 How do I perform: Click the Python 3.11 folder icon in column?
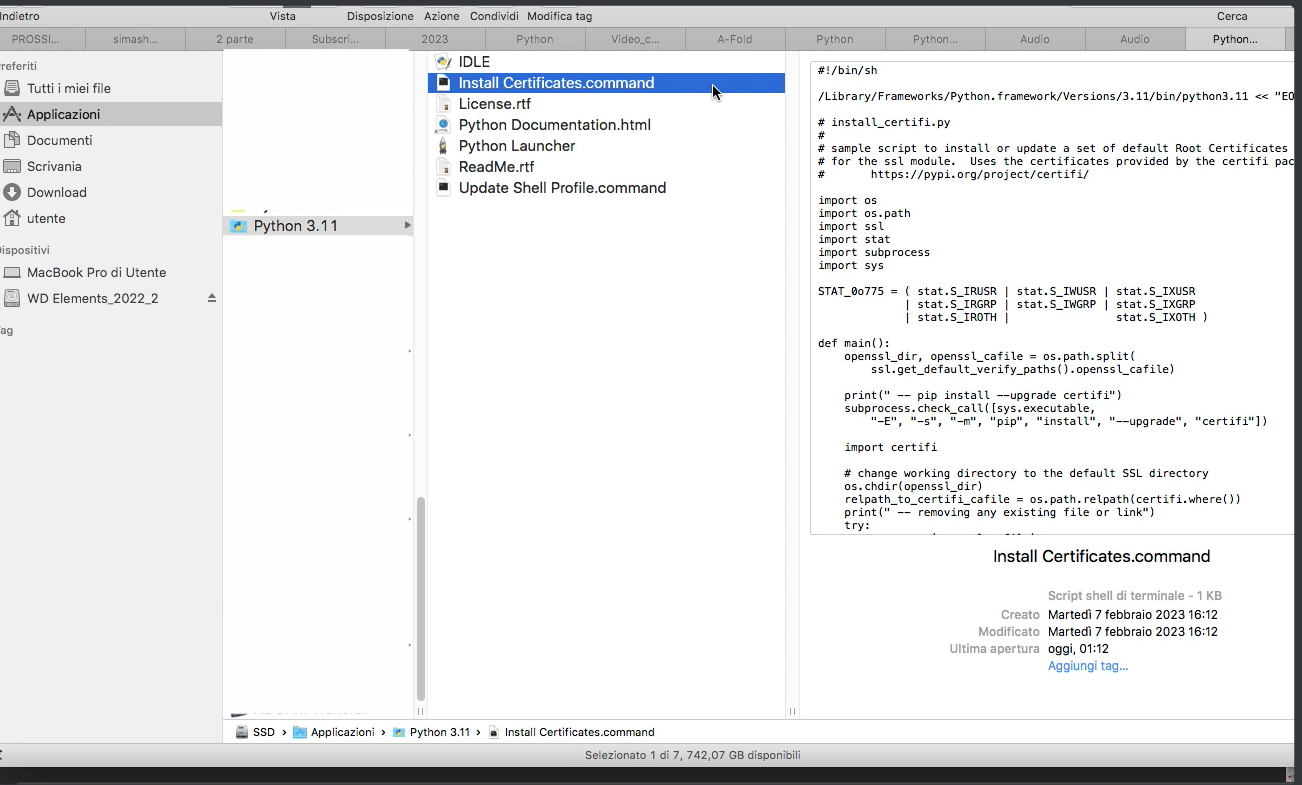point(238,226)
